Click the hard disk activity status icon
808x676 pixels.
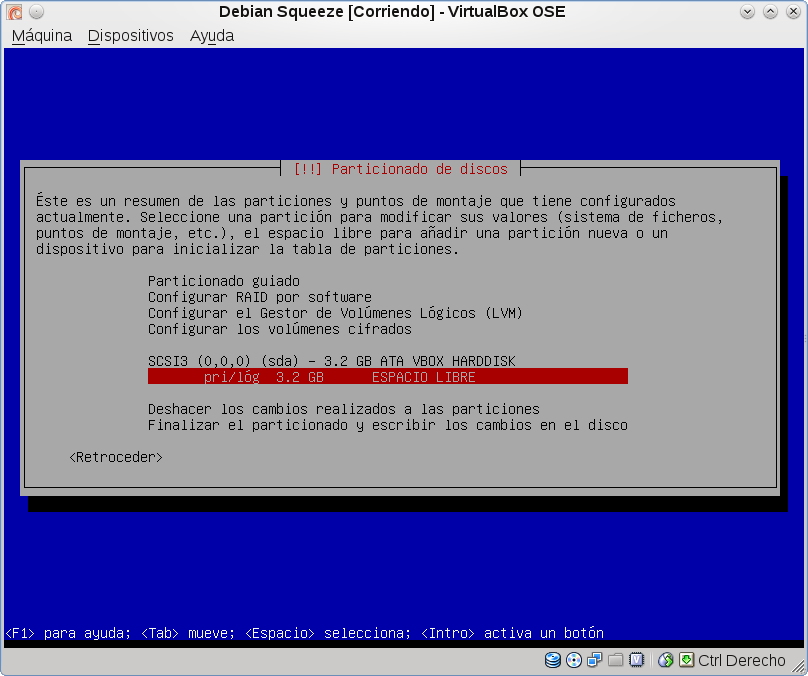[553, 660]
